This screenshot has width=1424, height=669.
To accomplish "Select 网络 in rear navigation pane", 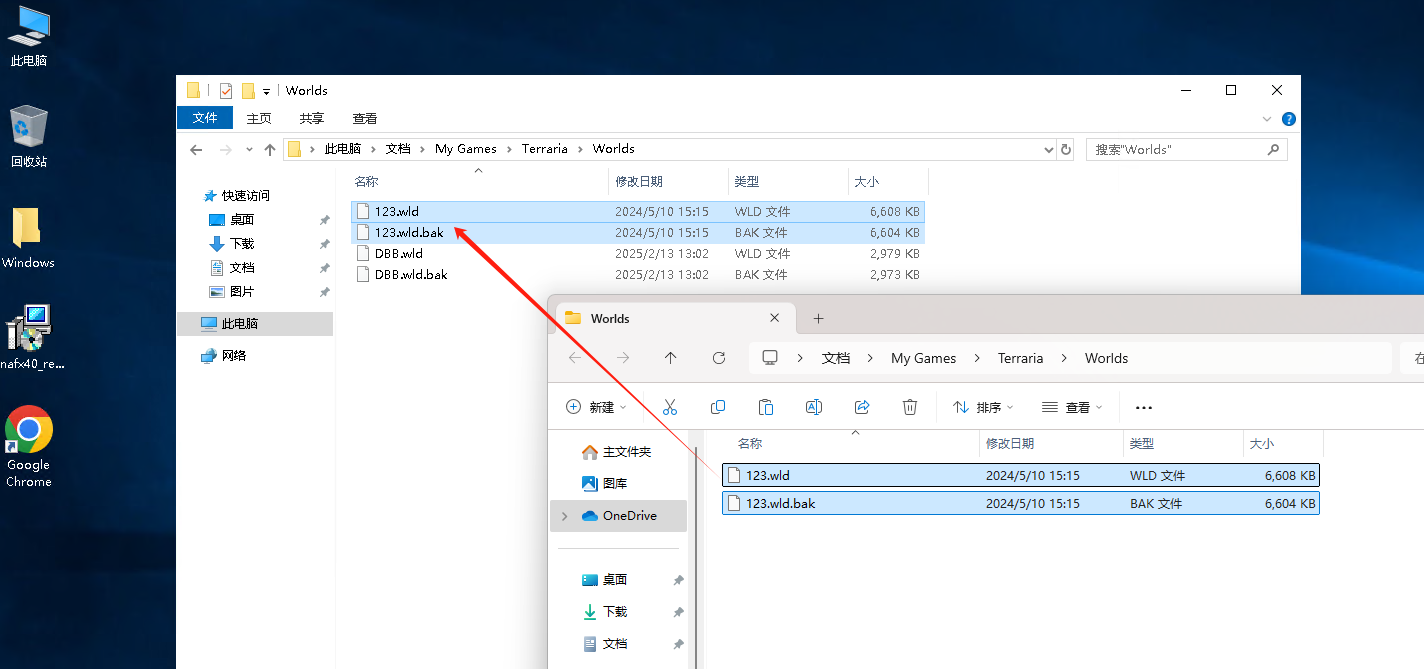I will (234, 356).
